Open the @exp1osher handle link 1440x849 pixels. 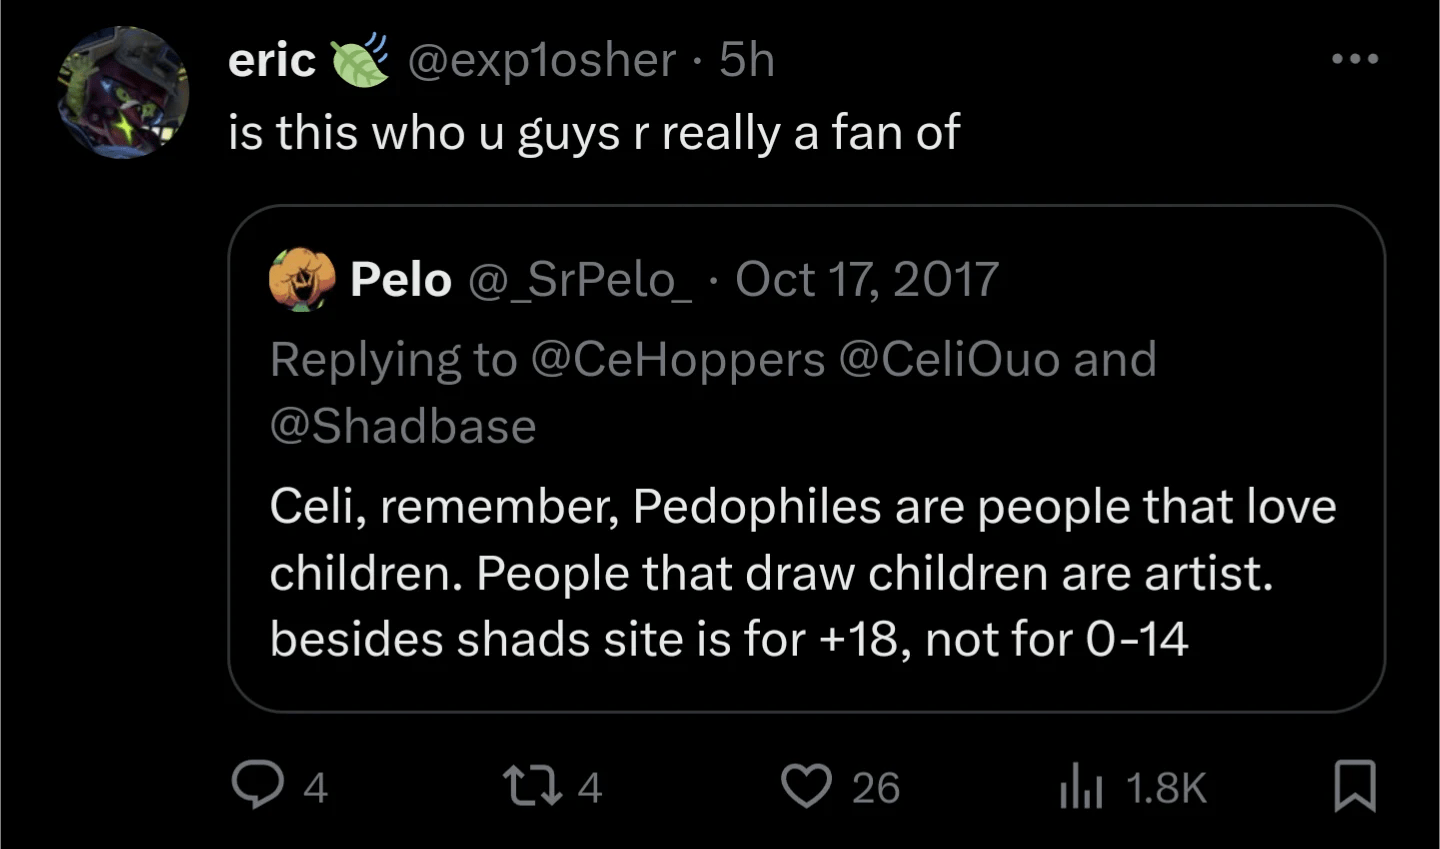click(541, 60)
